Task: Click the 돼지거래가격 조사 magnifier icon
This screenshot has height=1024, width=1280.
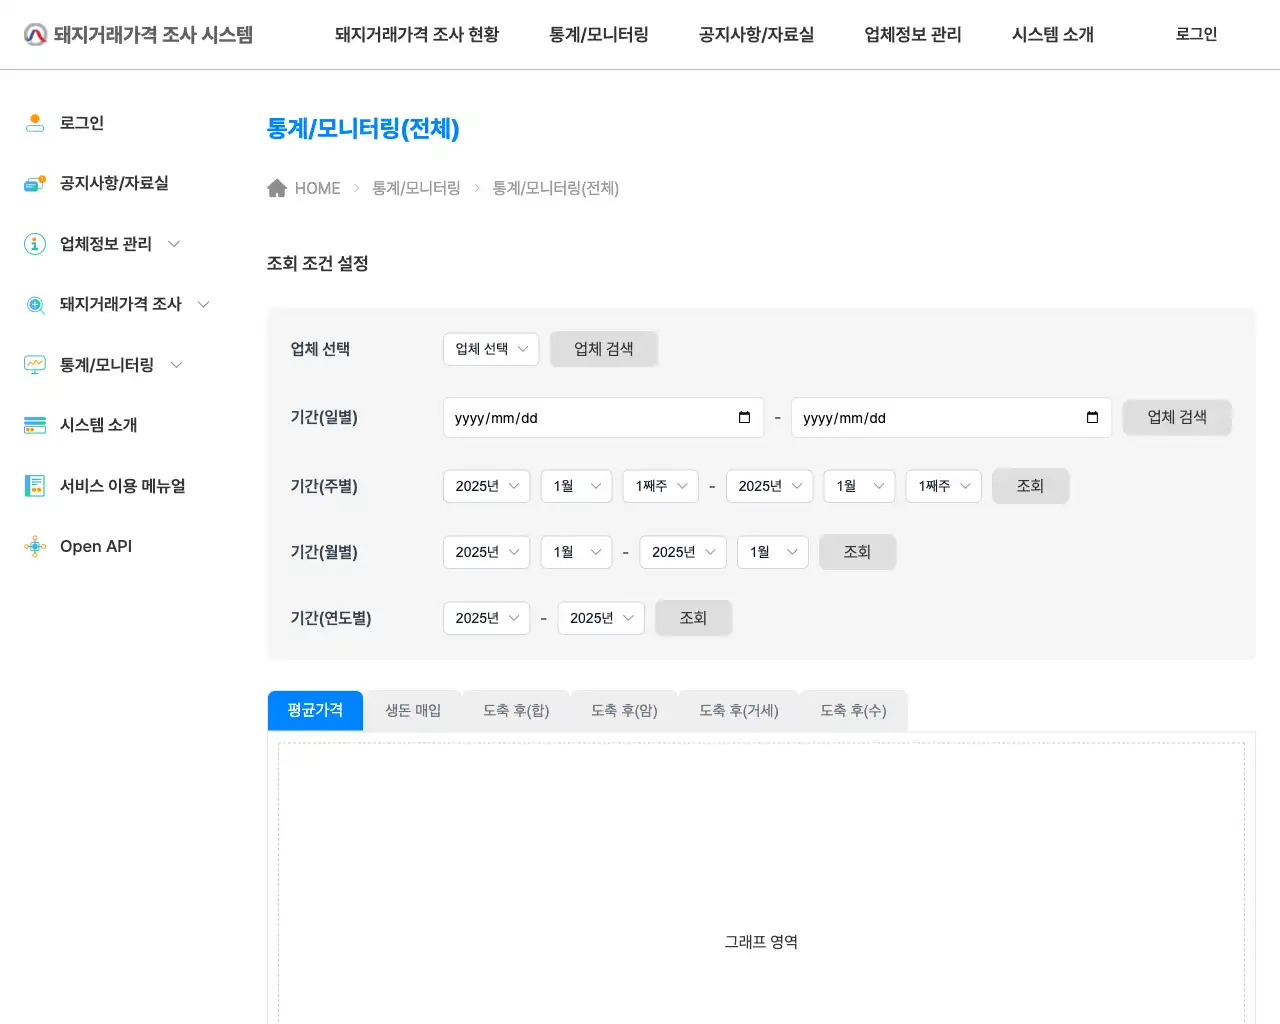Action: point(34,304)
